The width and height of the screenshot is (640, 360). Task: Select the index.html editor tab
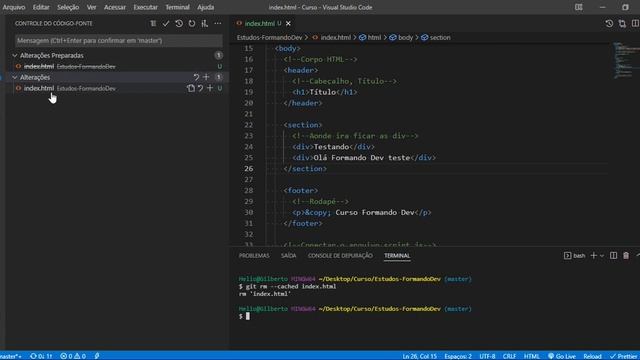pos(260,24)
